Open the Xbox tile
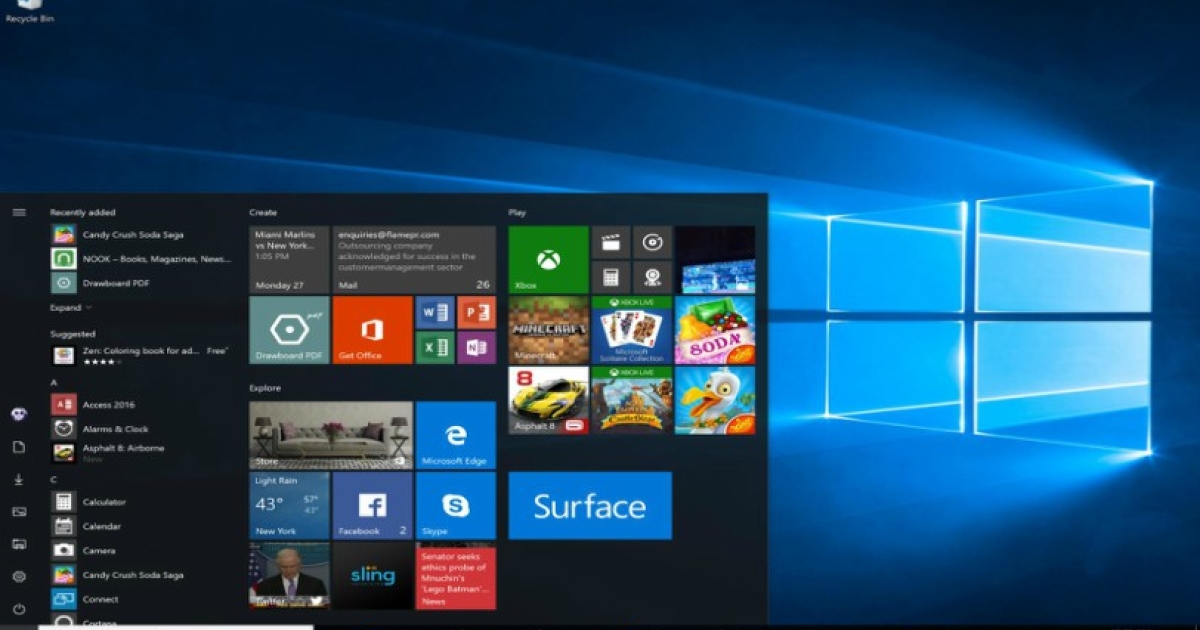This screenshot has height=630, width=1200. [548, 260]
